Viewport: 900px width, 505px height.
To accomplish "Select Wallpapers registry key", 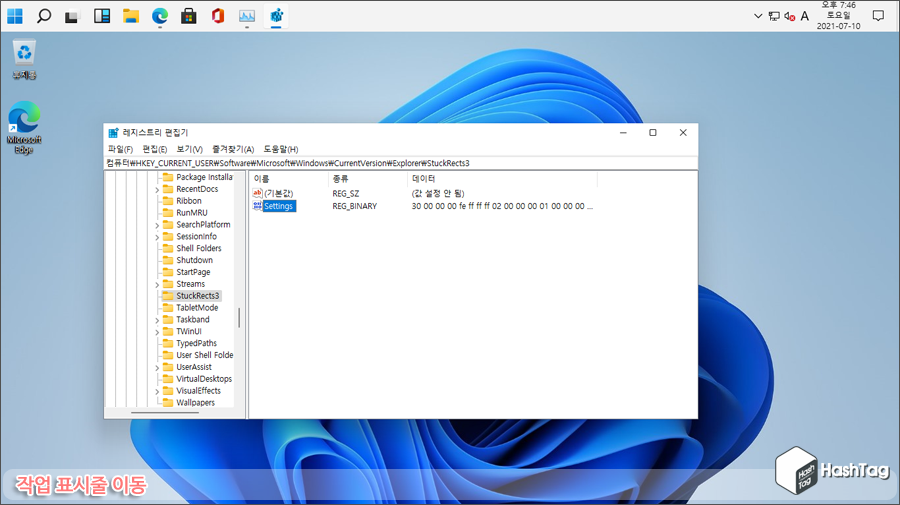I will (195, 402).
